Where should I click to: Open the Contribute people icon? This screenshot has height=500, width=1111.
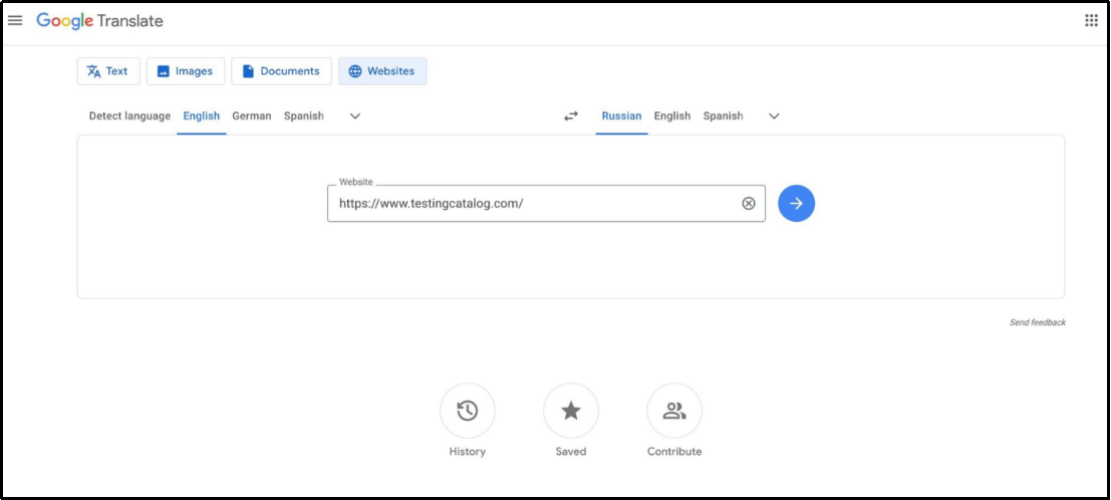(674, 411)
